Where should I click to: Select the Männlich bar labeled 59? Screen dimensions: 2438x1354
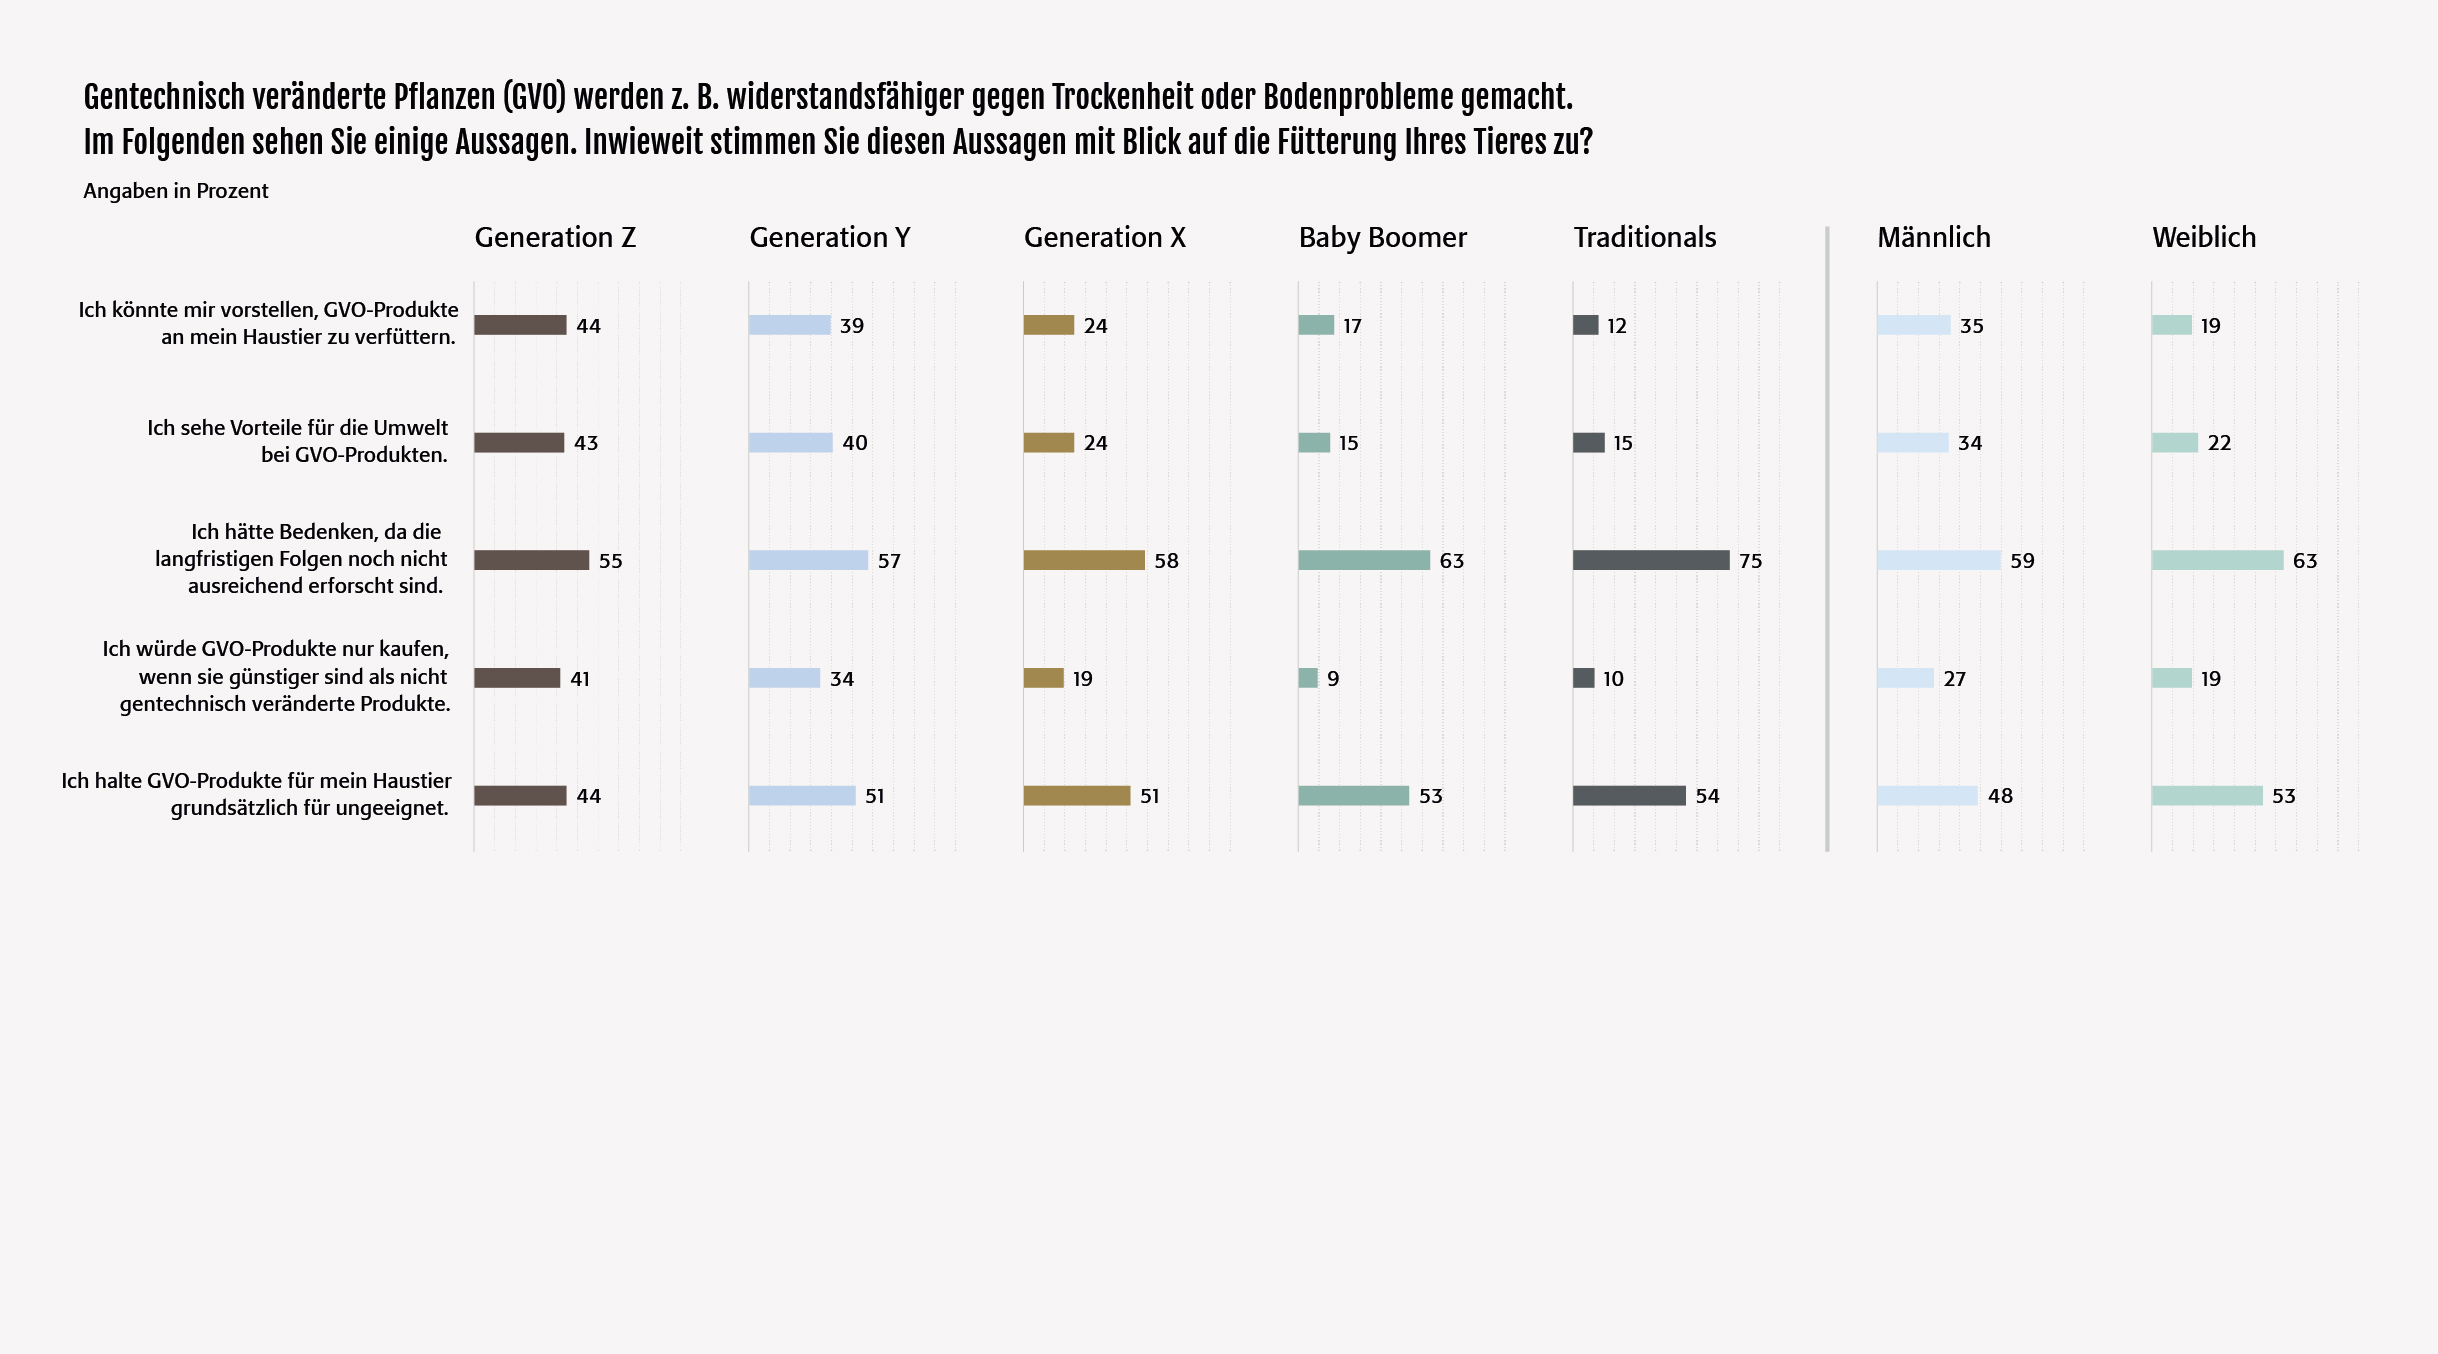coord(1938,560)
